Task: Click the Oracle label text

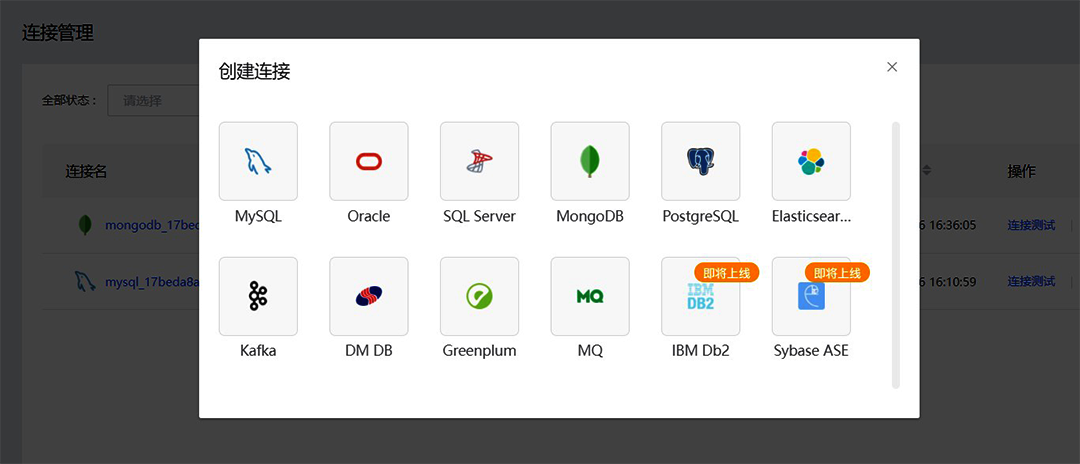Action: pos(368,216)
